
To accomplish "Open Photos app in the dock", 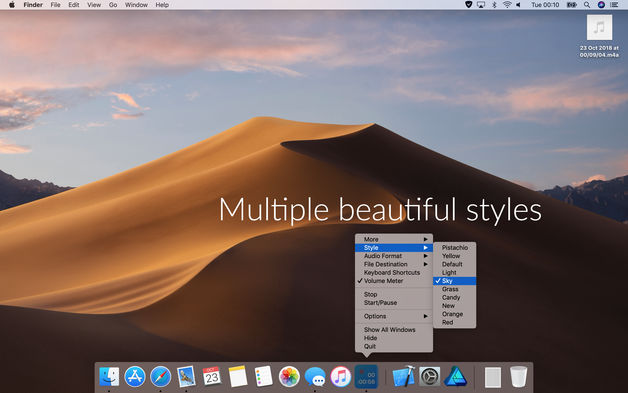I will 289,377.
